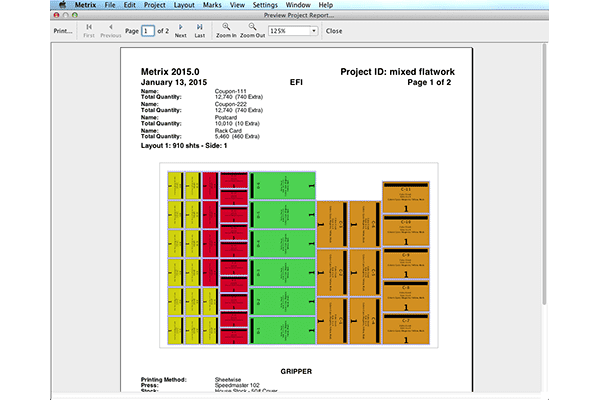
Task: Click the "Metrix 2015.0" report title
Action: coord(170,72)
